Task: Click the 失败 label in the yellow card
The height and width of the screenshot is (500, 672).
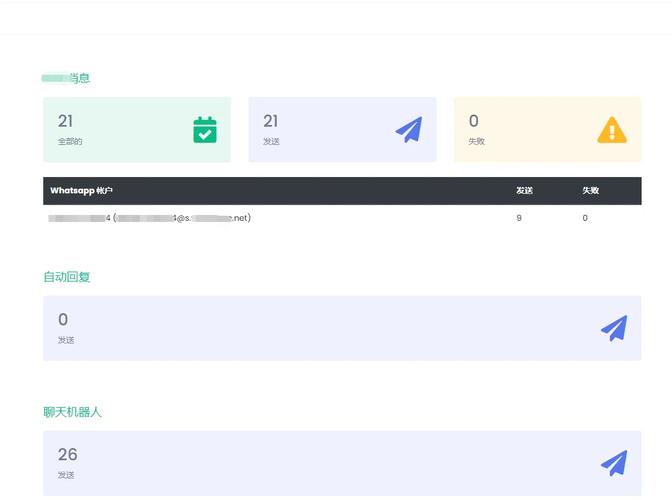Action: pyautogui.click(x=477, y=142)
